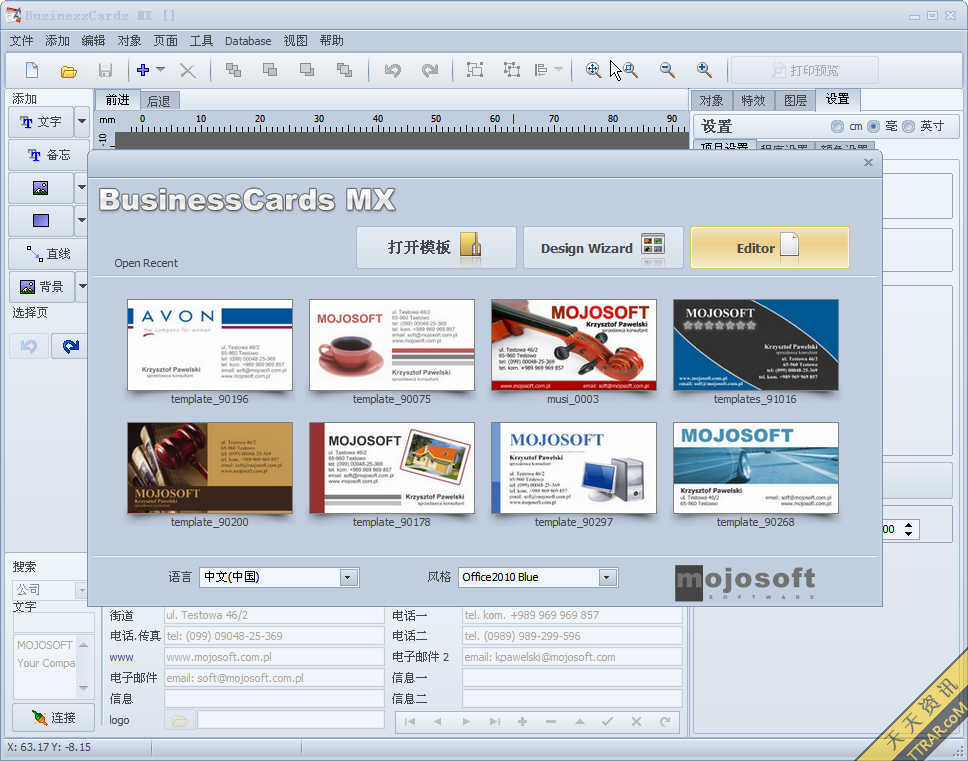Click the New document toolbar icon
This screenshot has width=968, height=761.
32,70
